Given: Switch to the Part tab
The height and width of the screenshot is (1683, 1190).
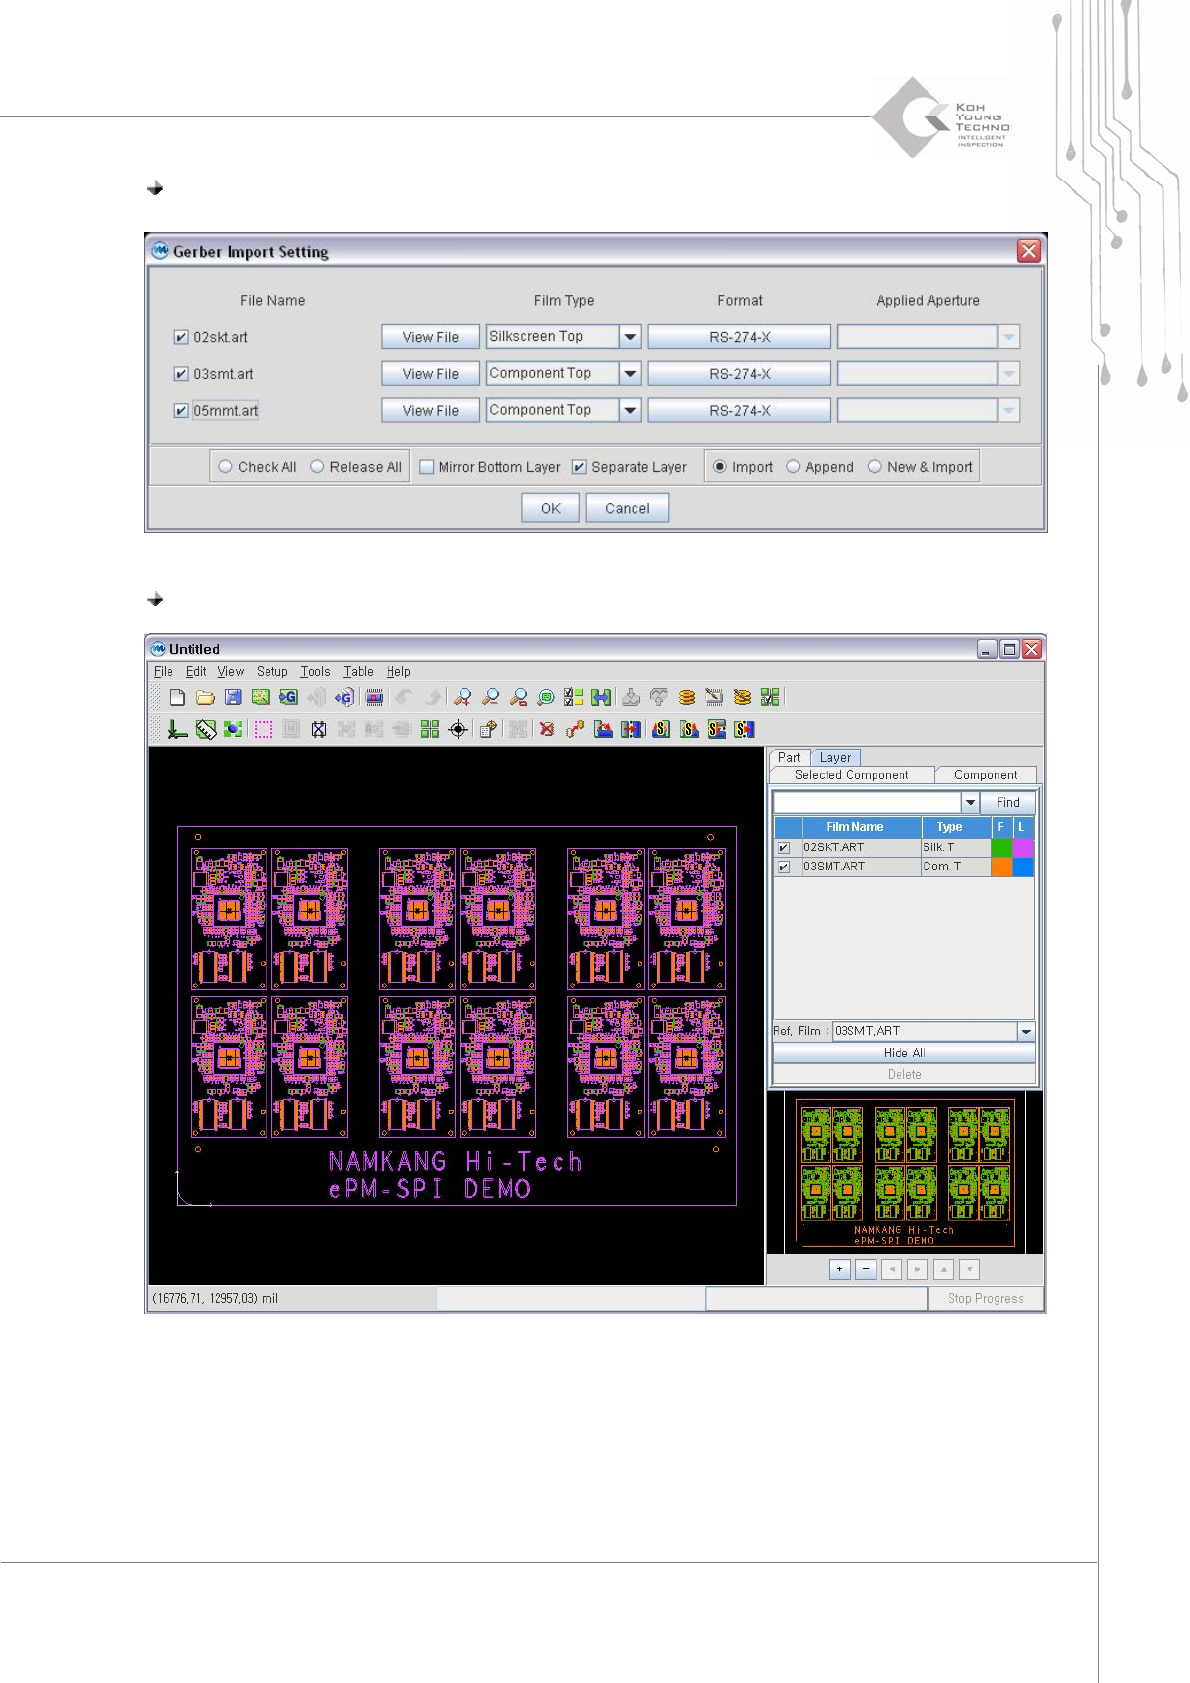Looking at the screenshot, I should click(789, 758).
